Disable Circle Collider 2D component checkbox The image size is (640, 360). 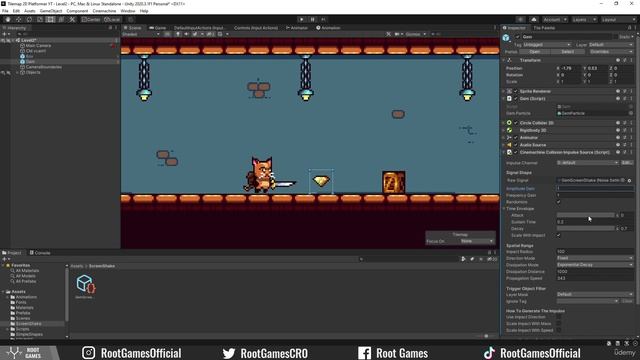click(516, 122)
